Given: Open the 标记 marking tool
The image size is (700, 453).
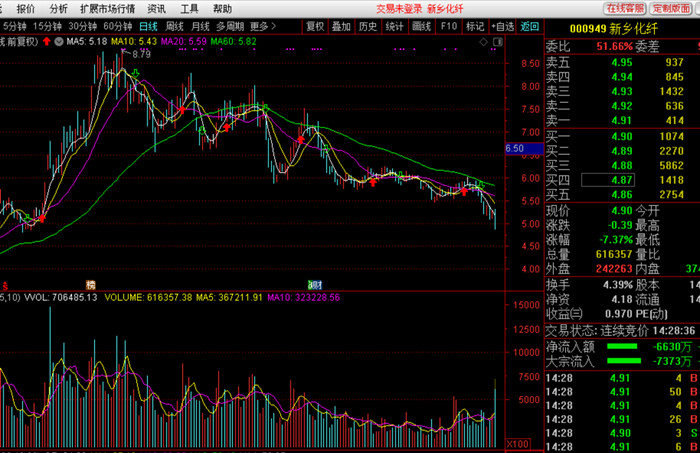Looking at the screenshot, I should [x=474, y=26].
